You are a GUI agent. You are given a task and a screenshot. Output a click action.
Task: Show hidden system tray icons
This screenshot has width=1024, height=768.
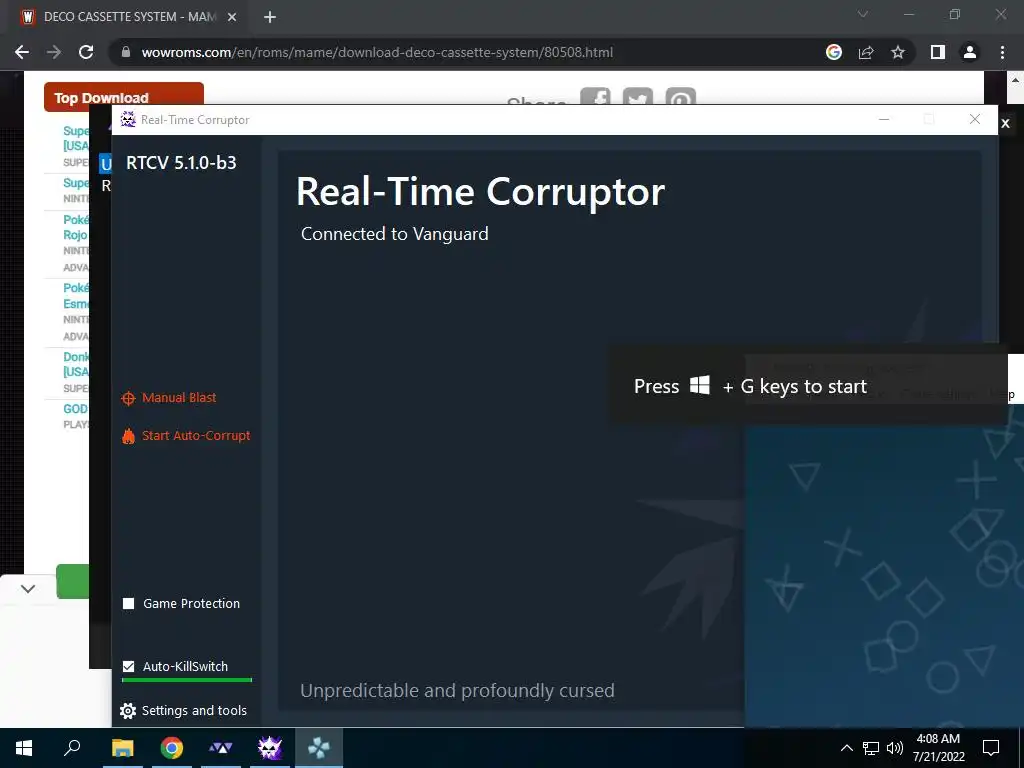[846, 748]
